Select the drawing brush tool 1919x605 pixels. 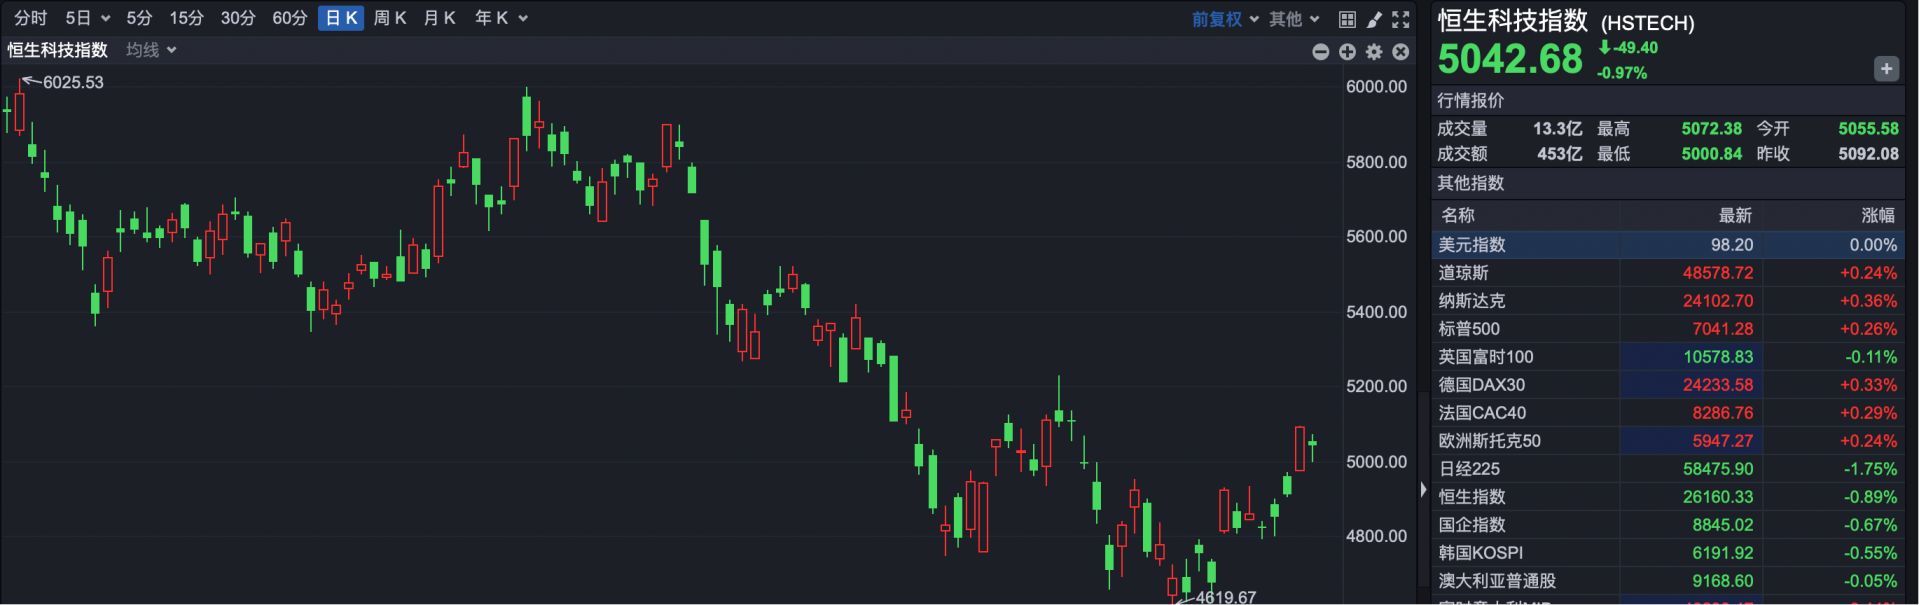[x=1374, y=19]
